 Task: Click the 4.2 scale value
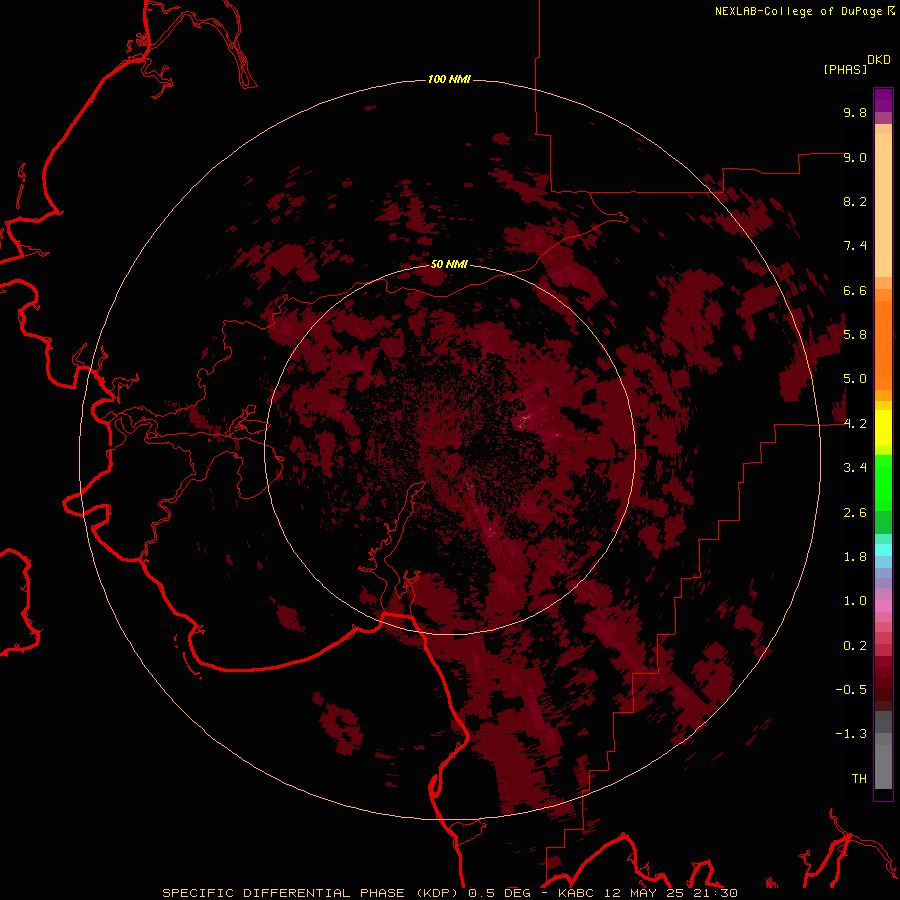[x=855, y=424]
